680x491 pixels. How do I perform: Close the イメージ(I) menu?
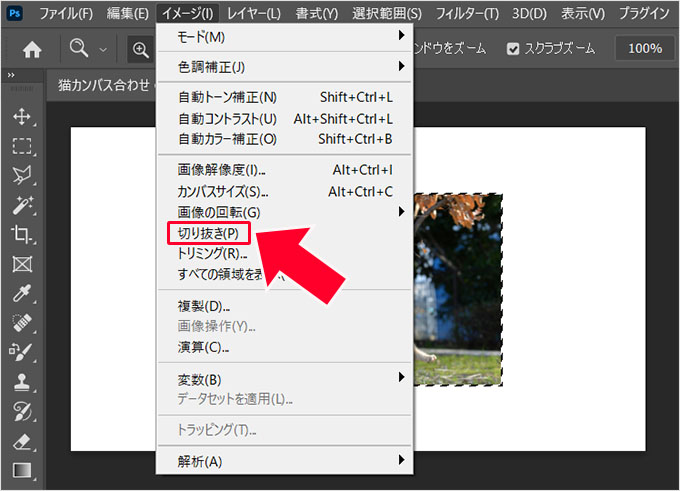pos(187,14)
